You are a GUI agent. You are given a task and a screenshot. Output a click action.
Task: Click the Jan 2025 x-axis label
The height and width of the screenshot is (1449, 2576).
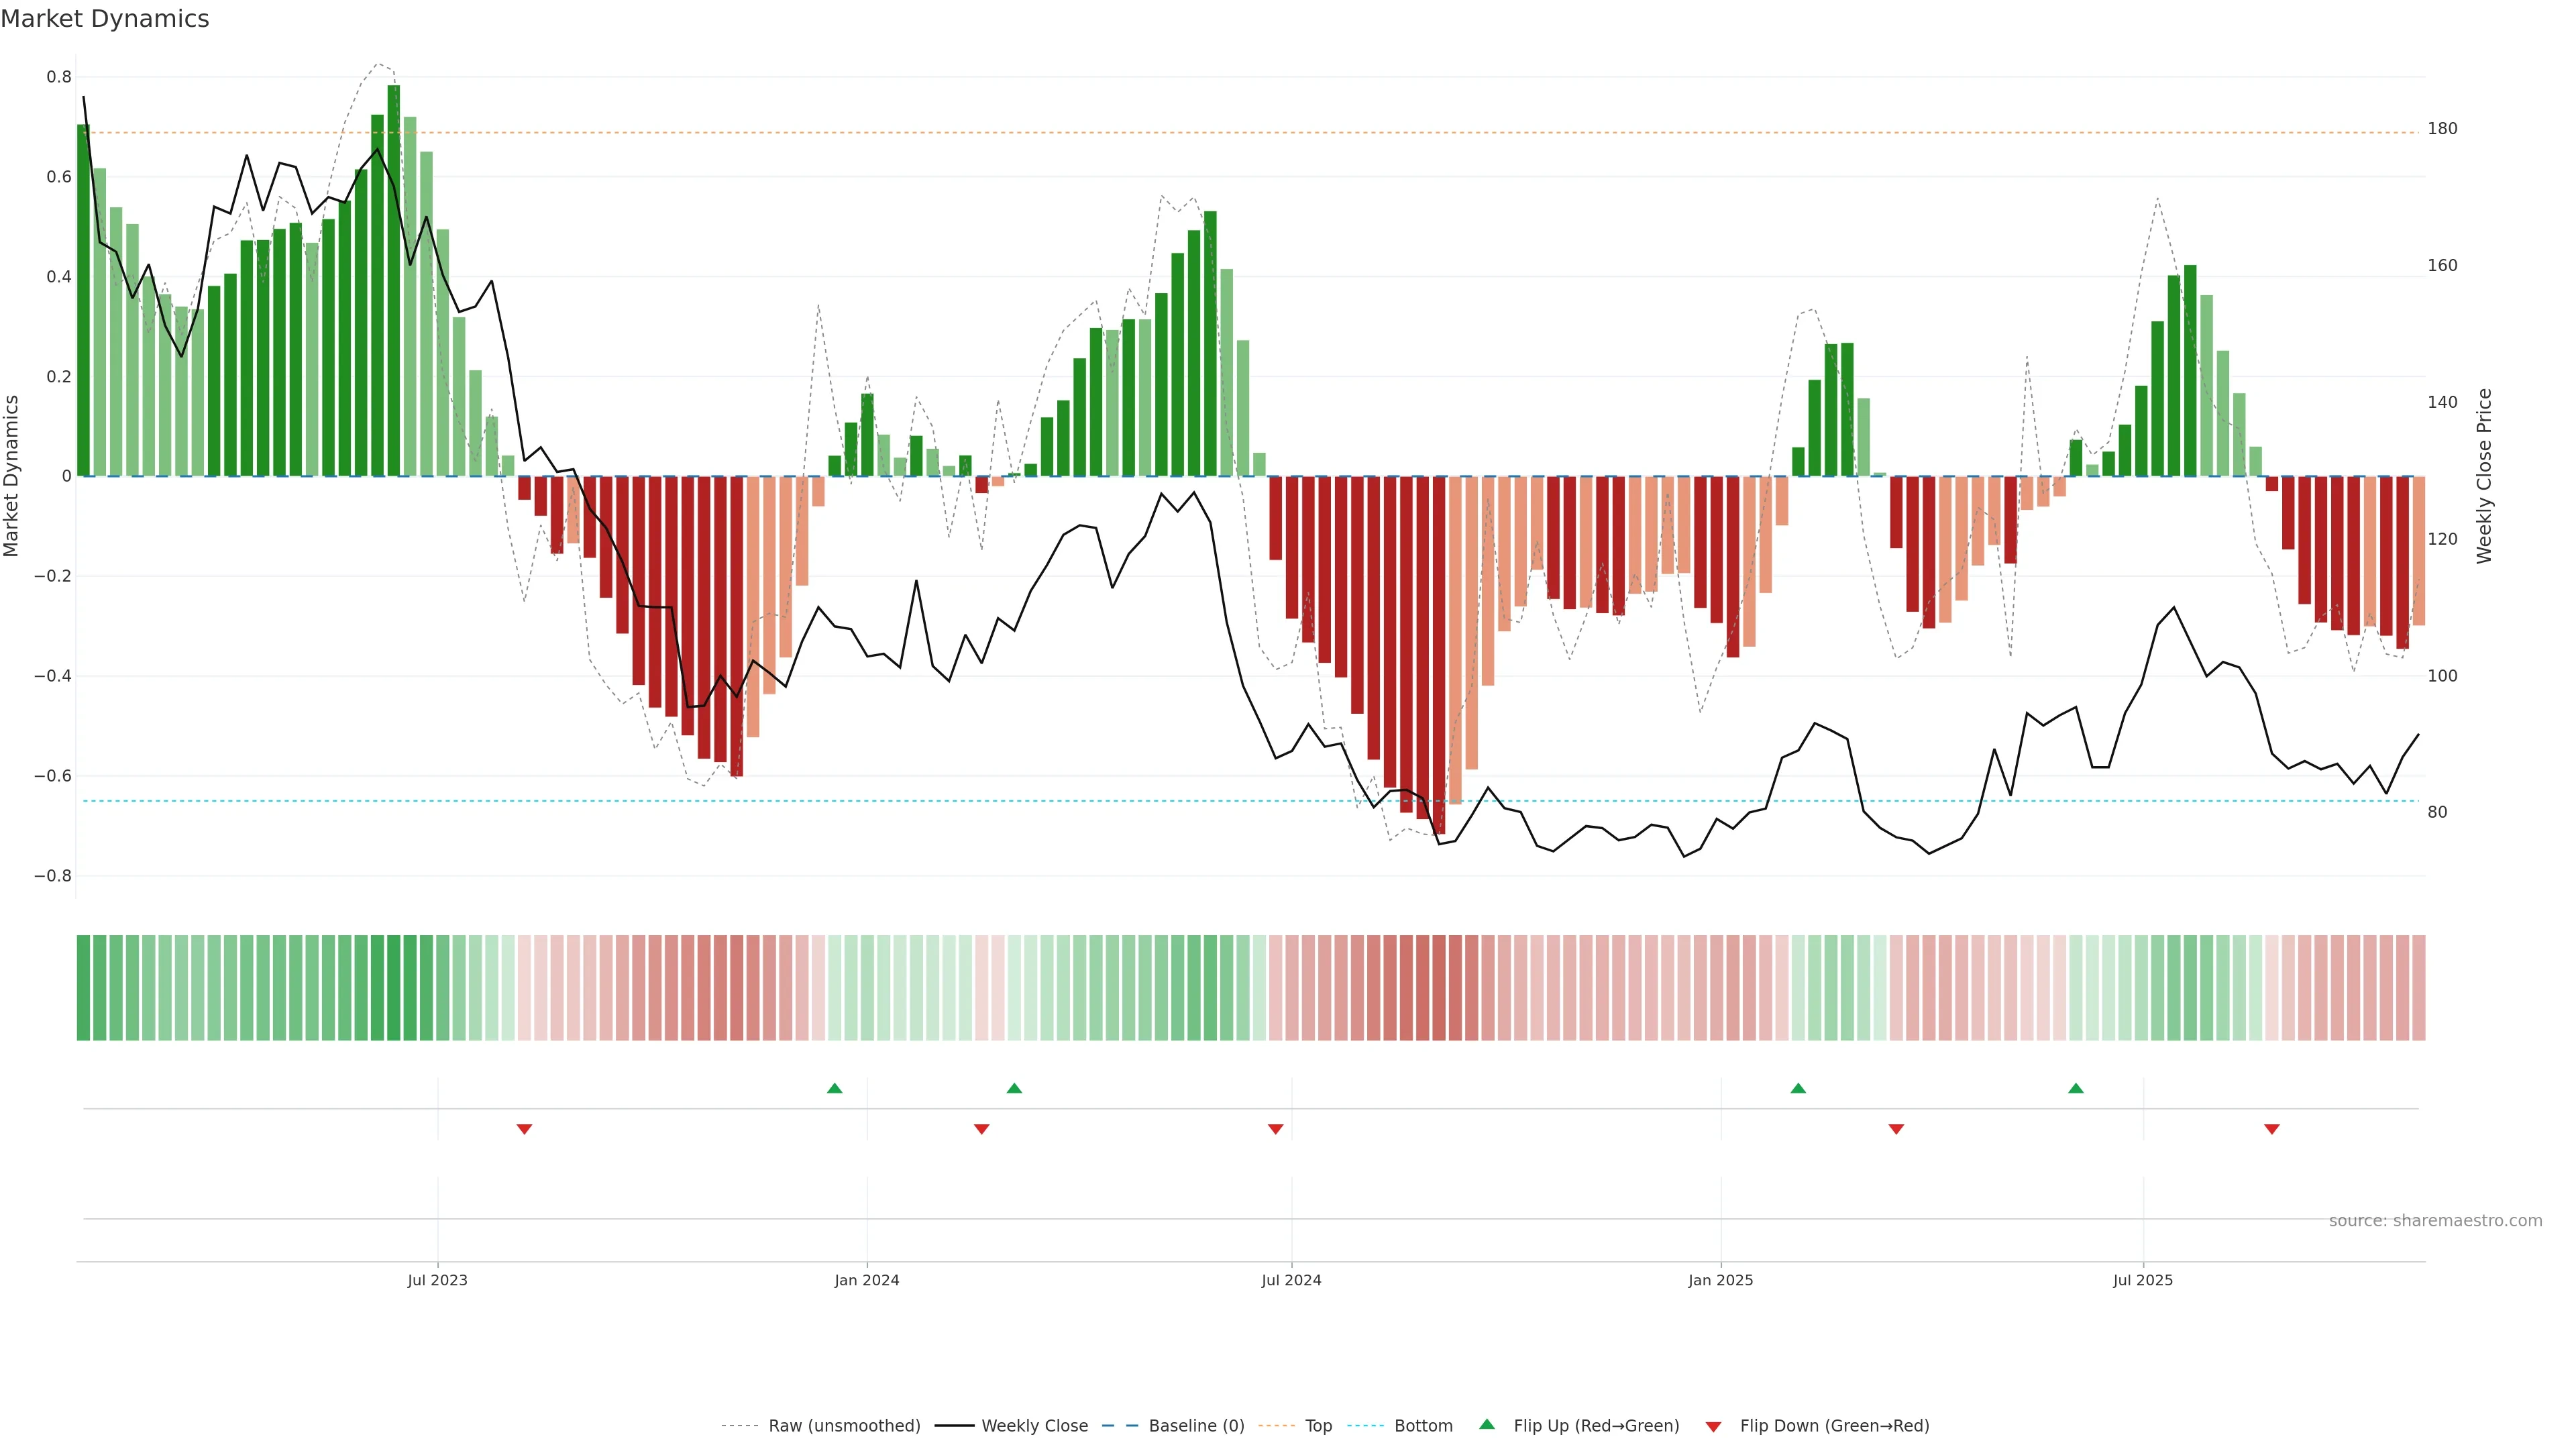pos(1720,1280)
